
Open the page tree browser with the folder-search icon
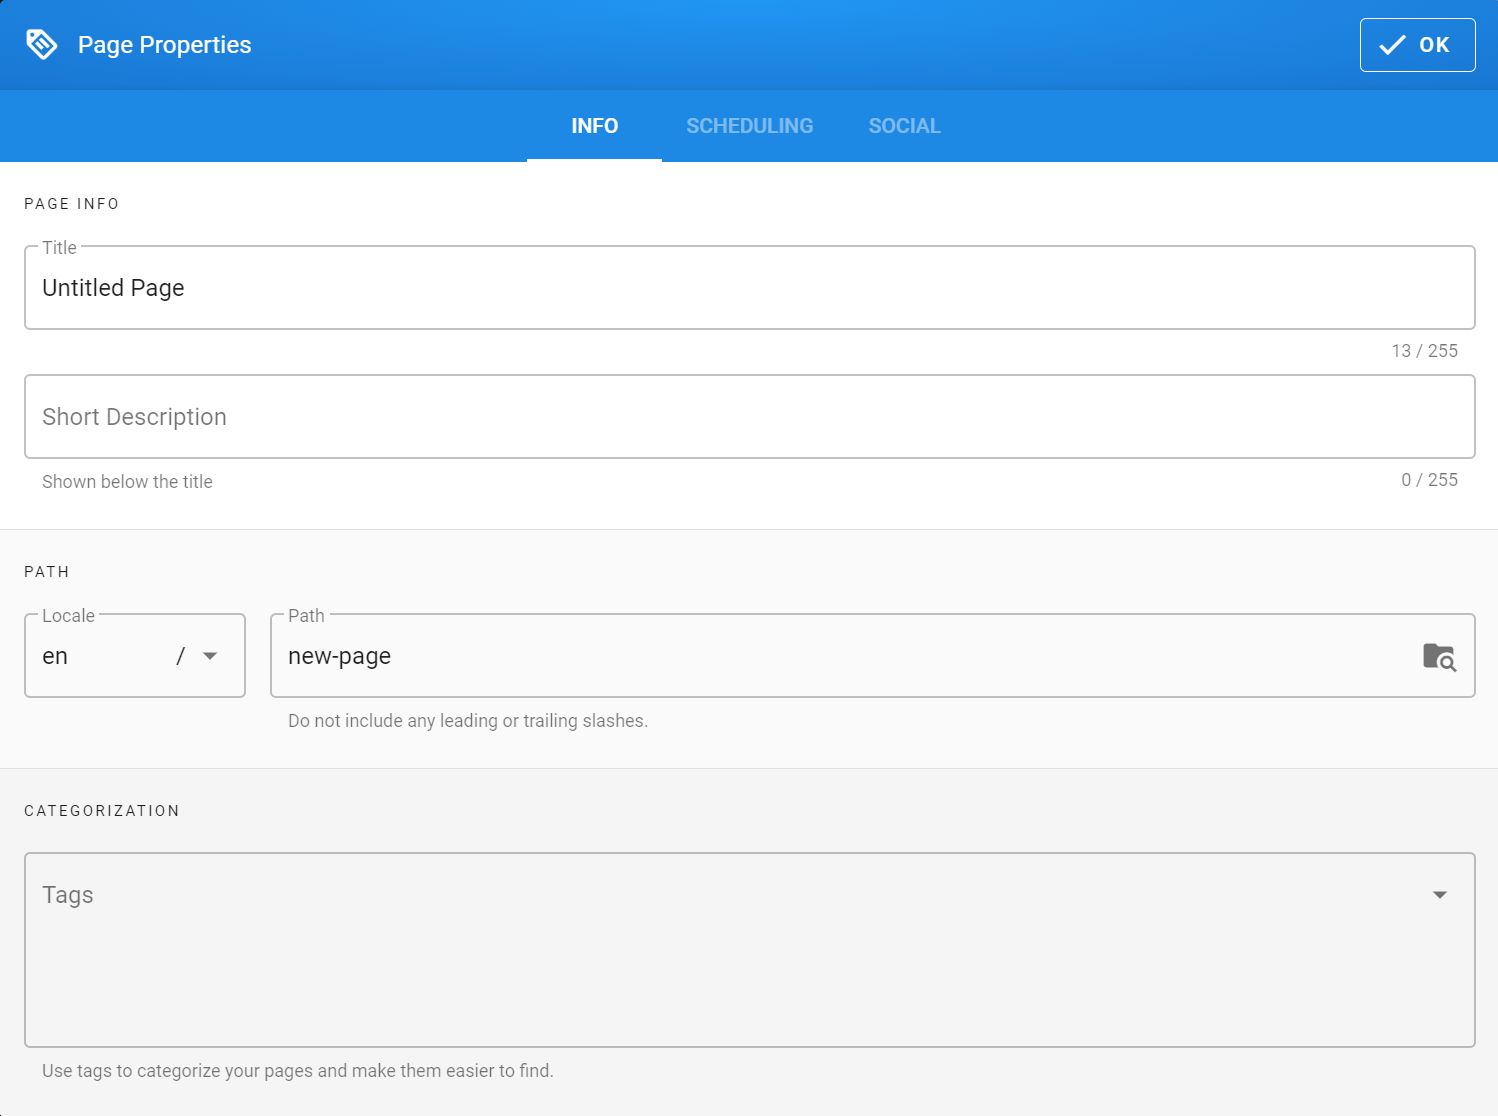(x=1439, y=655)
